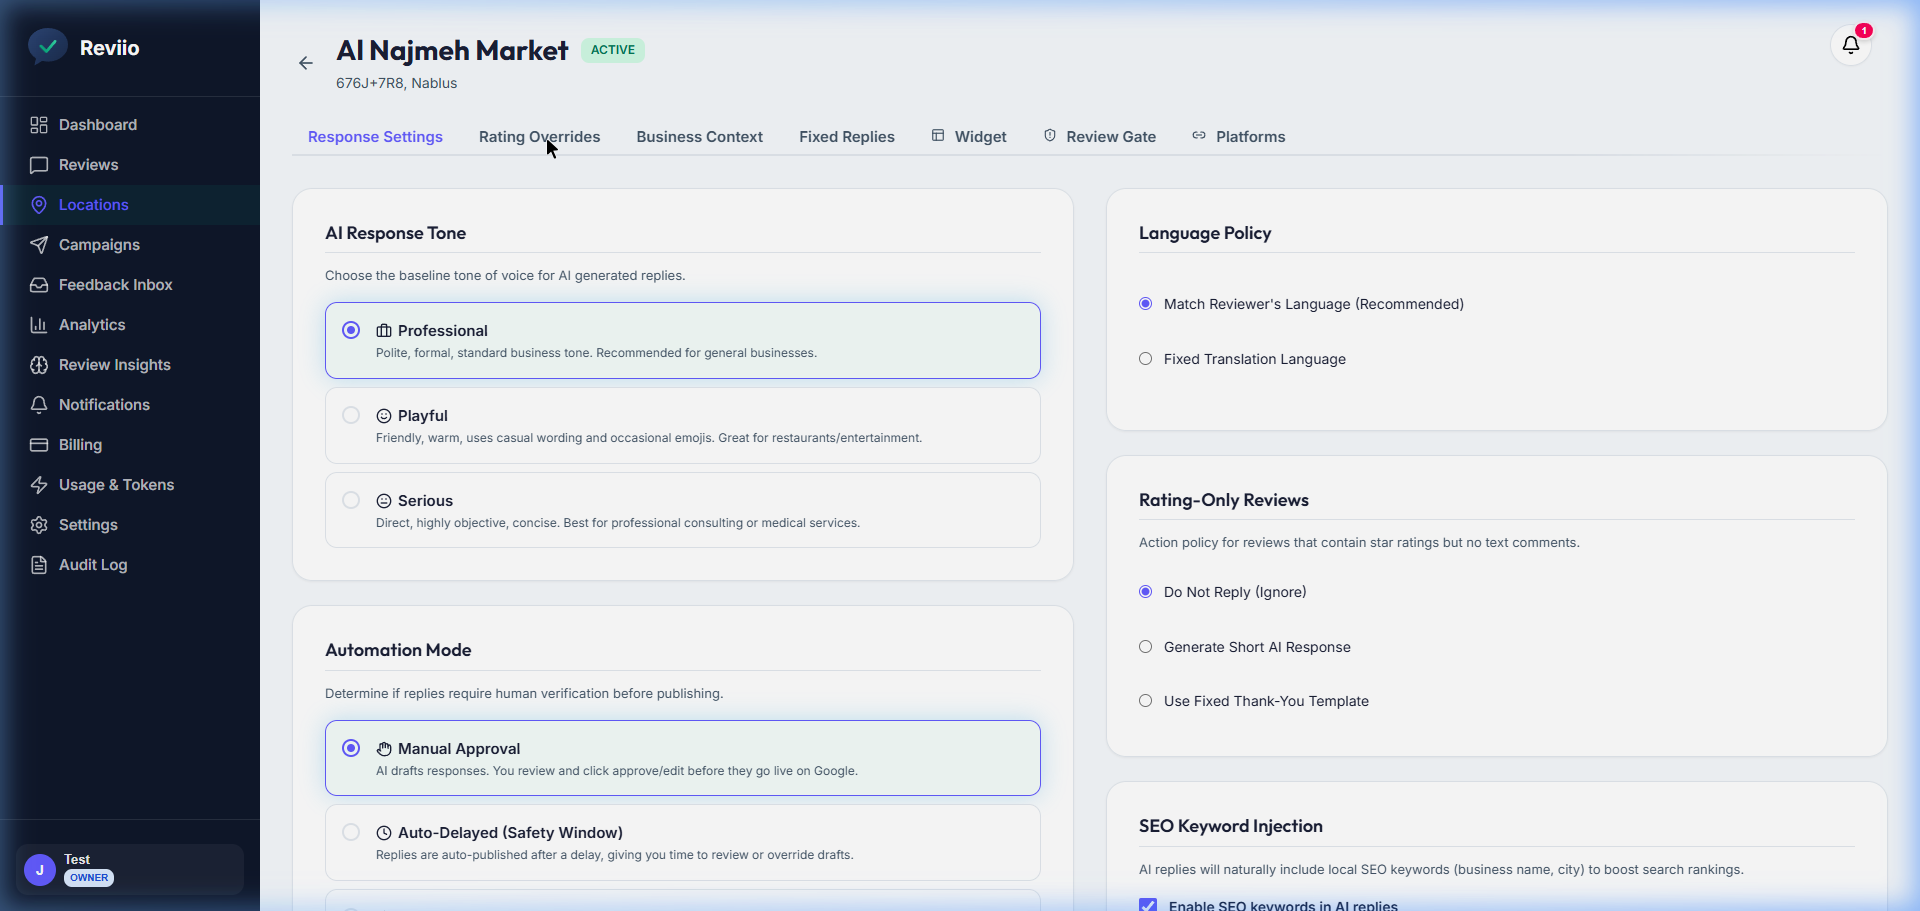
Task: Open Audit Log from sidebar
Action: click(130, 565)
